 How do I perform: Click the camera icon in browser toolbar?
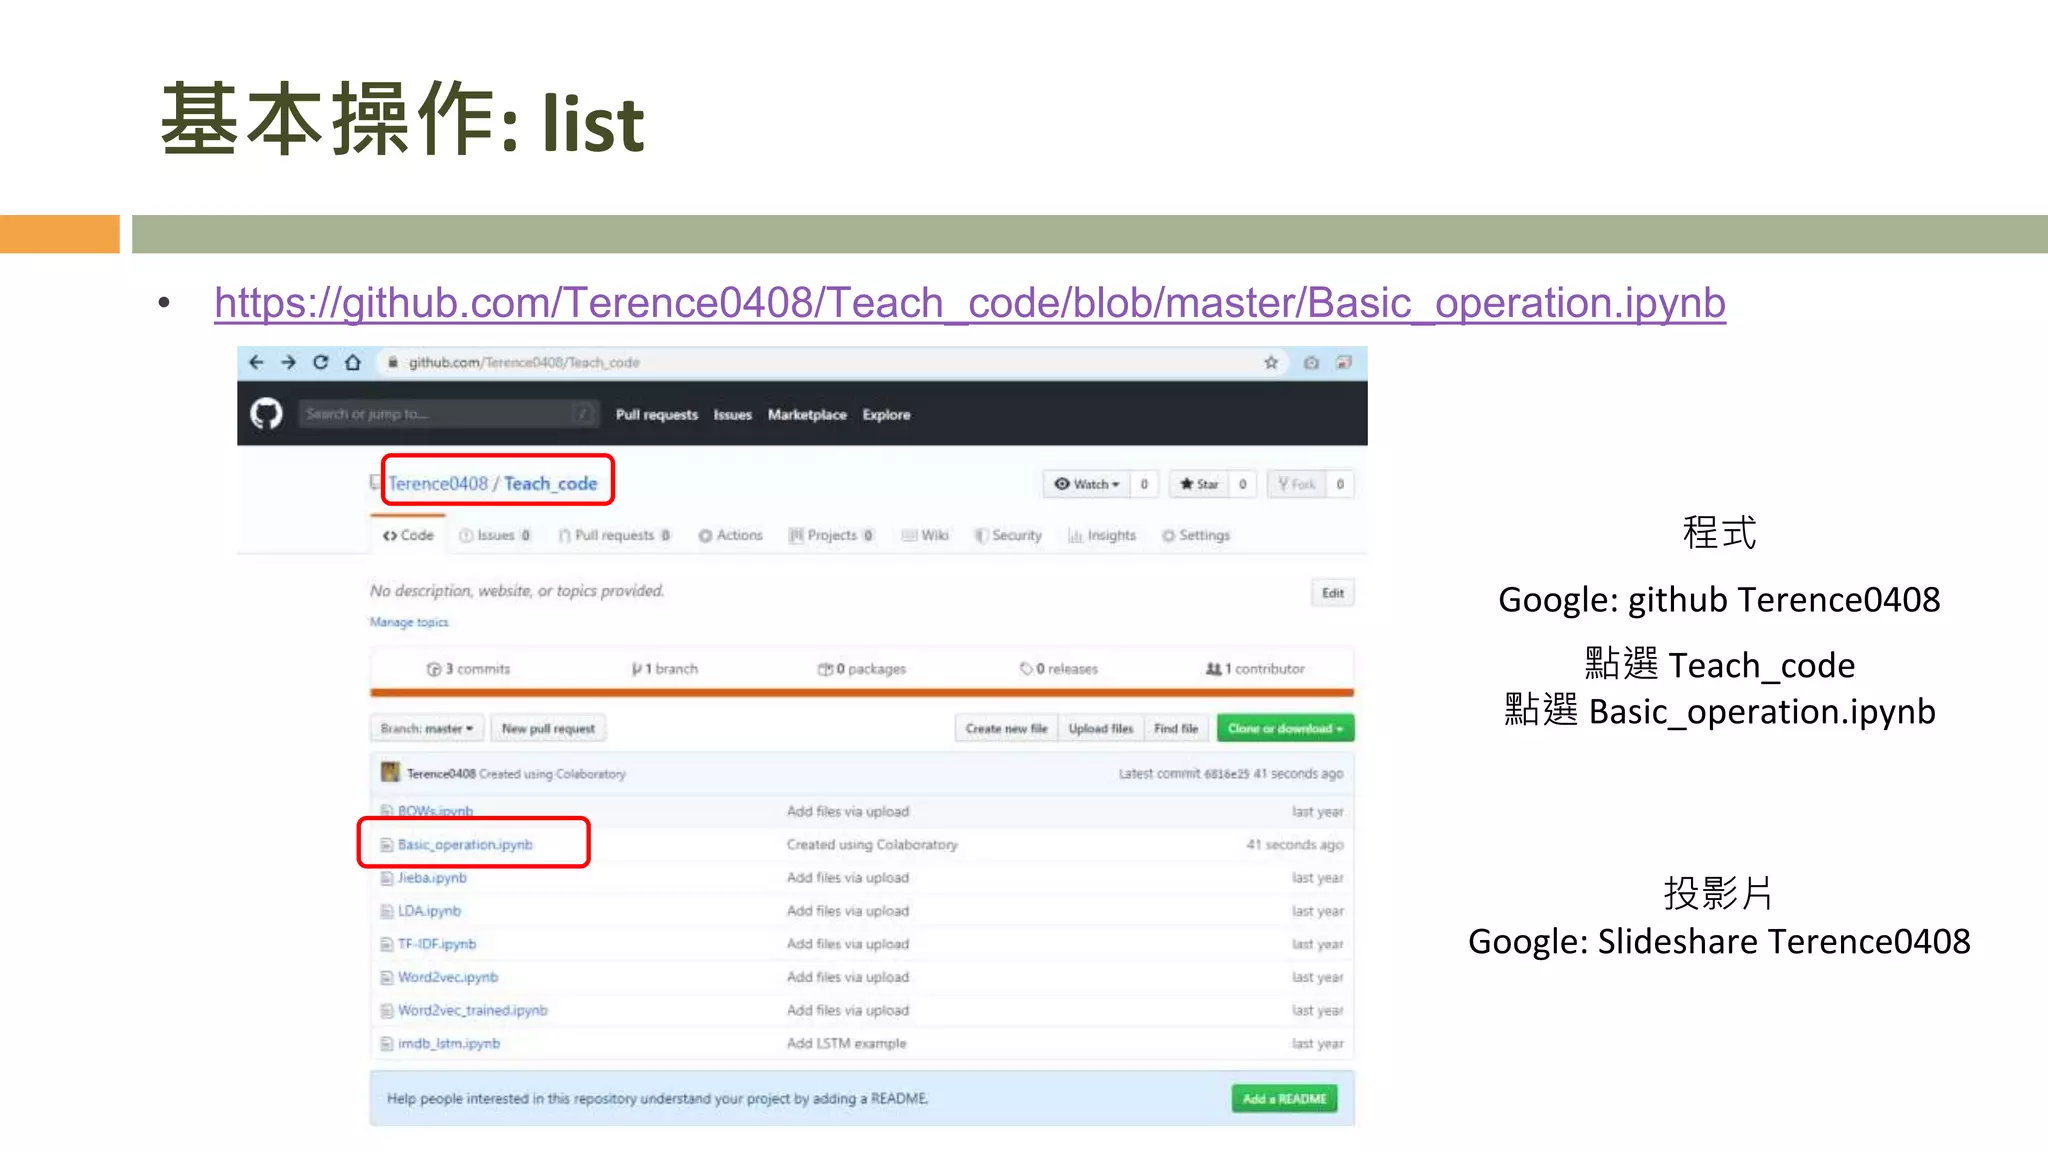coord(1311,362)
